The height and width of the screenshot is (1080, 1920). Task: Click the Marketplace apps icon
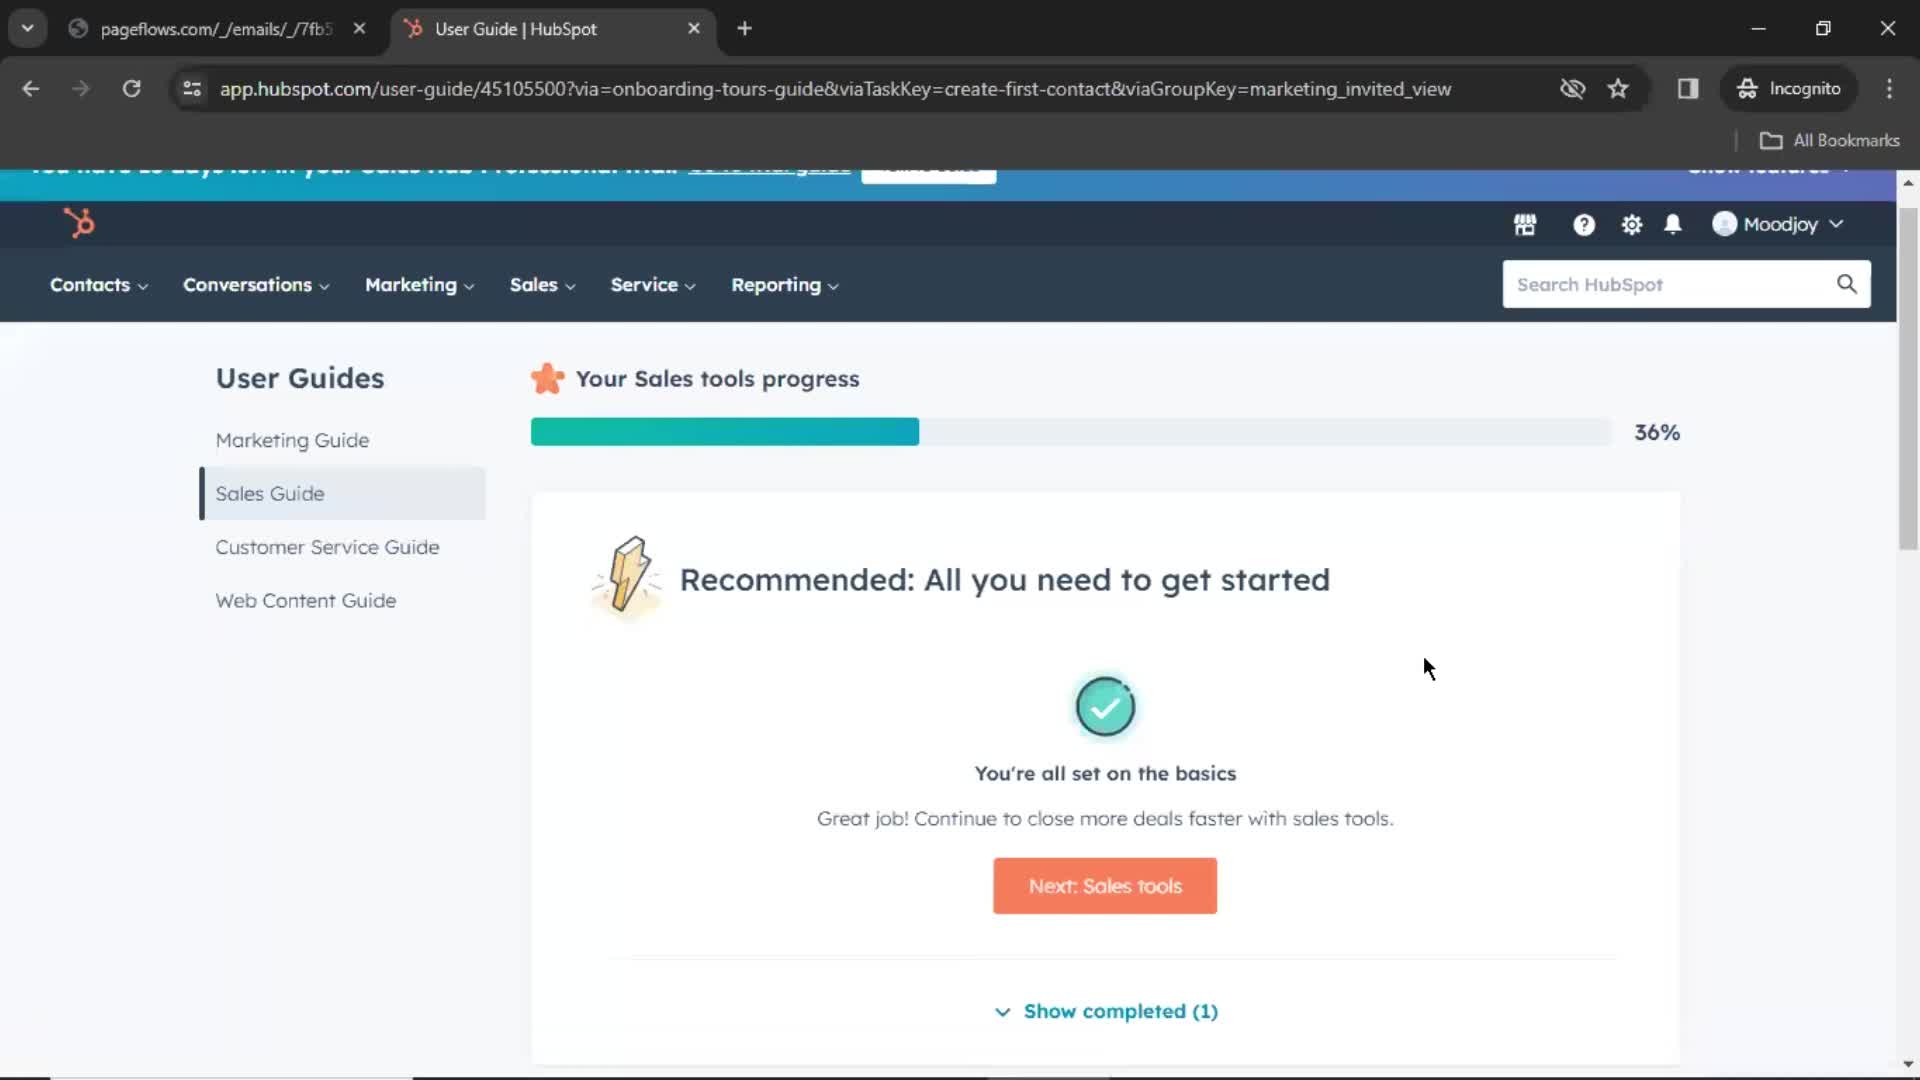pos(1524,224)
